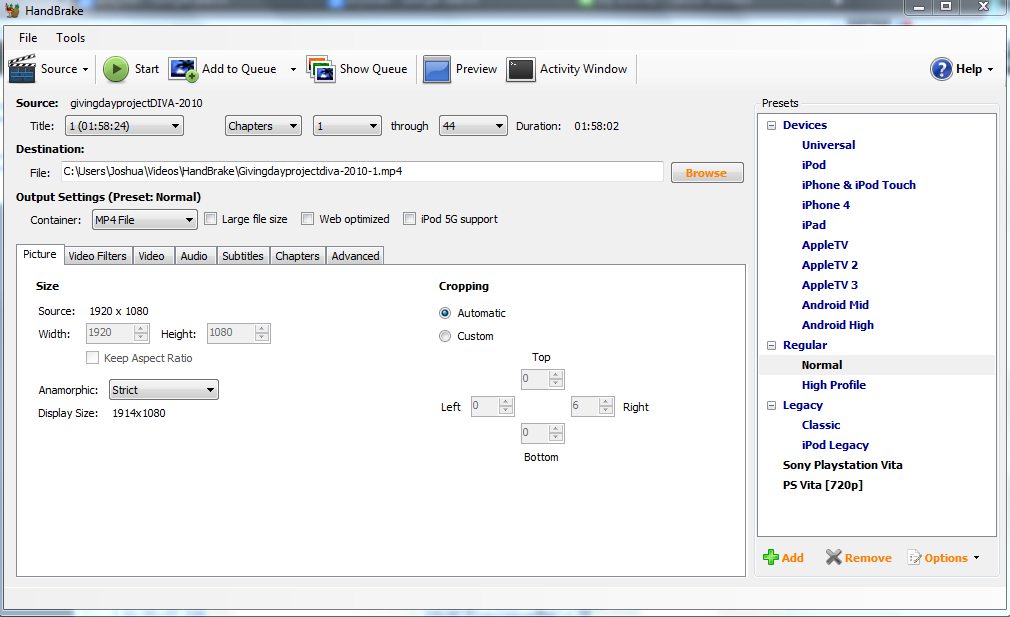Select the Classic preset

[x=821, y=425]
